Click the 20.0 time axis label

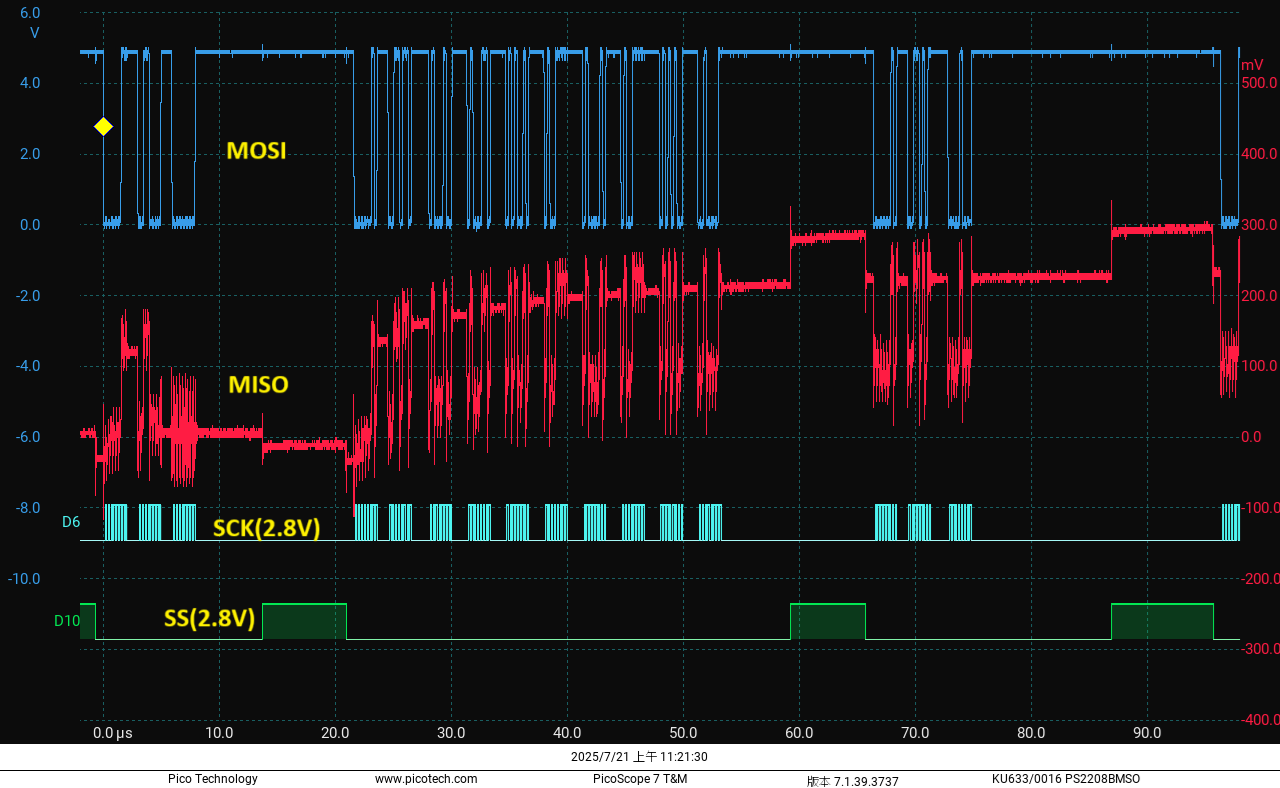[335, 733]
